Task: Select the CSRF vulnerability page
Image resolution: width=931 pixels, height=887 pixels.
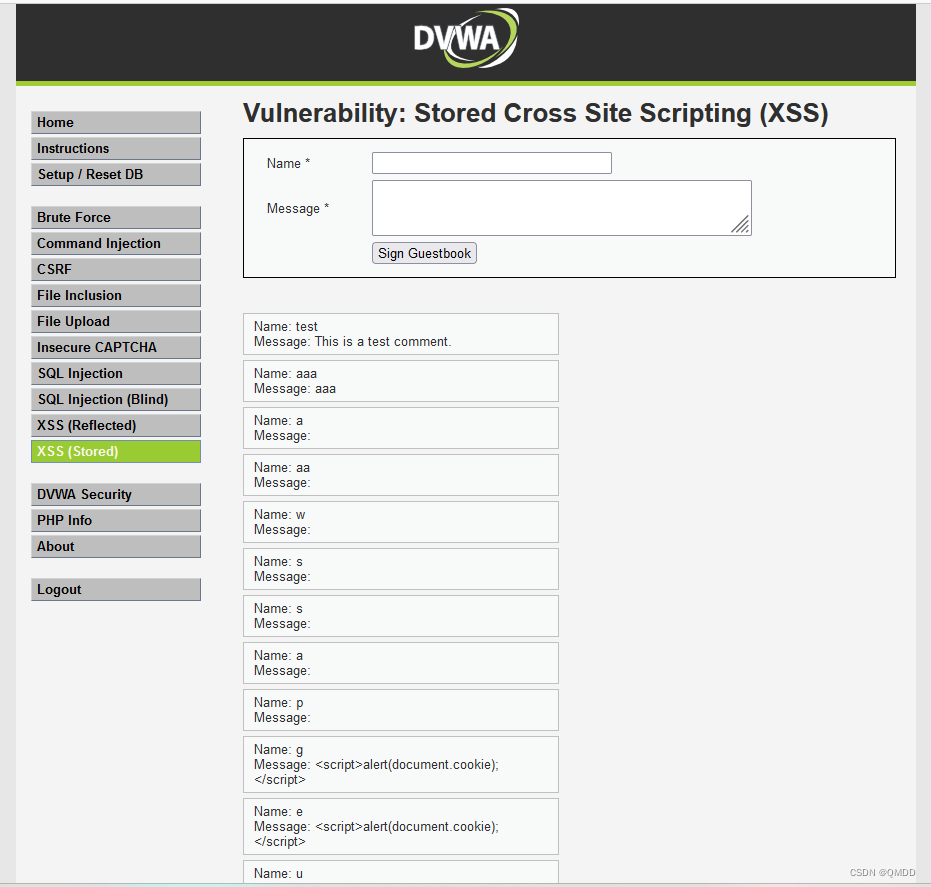Action: point(115,269)
